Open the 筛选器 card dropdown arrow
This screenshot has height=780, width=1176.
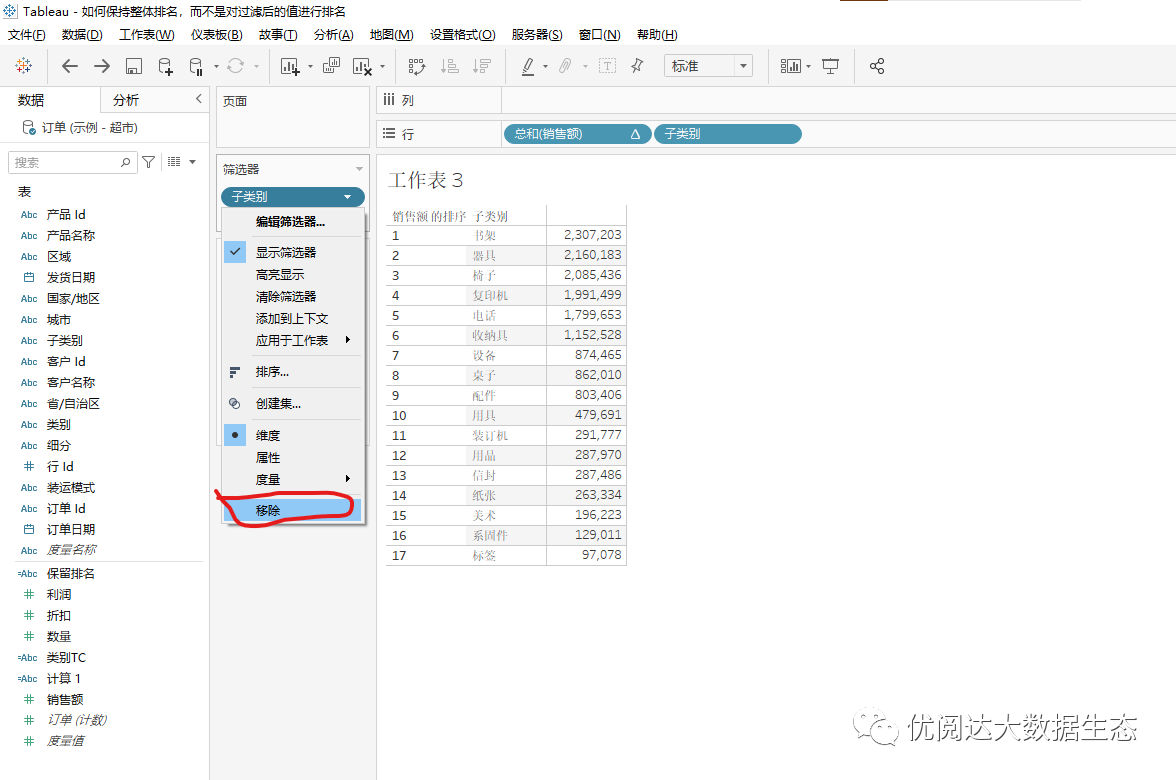point(359,170)
